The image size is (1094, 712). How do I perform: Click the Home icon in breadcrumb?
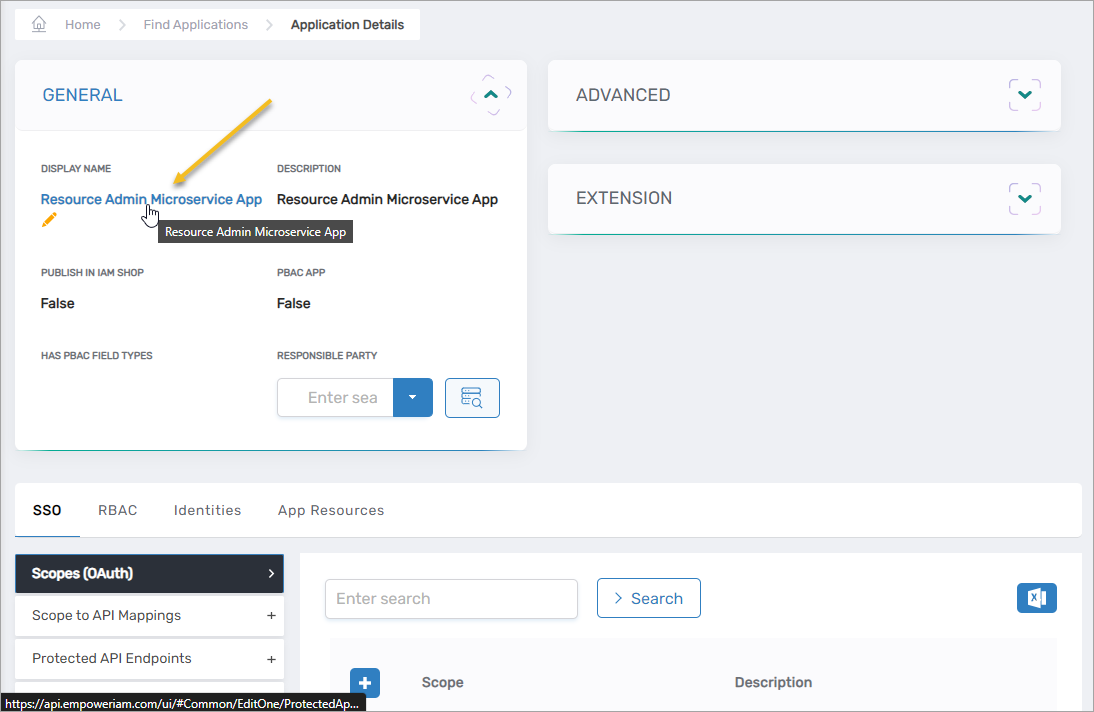point(40,24)
